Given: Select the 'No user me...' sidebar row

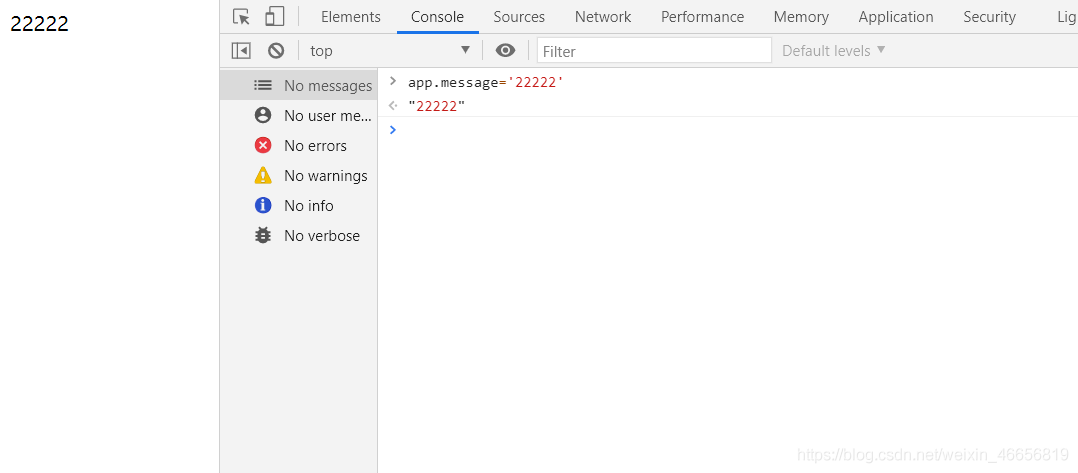Looking at the screenshot, I should (298, 116).
